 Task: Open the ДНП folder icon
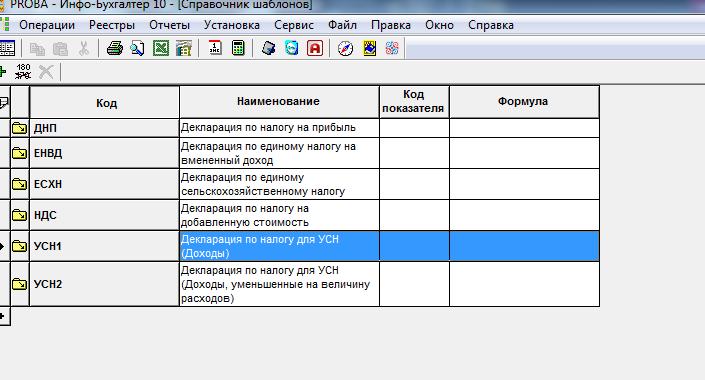(x=19, y=128)
